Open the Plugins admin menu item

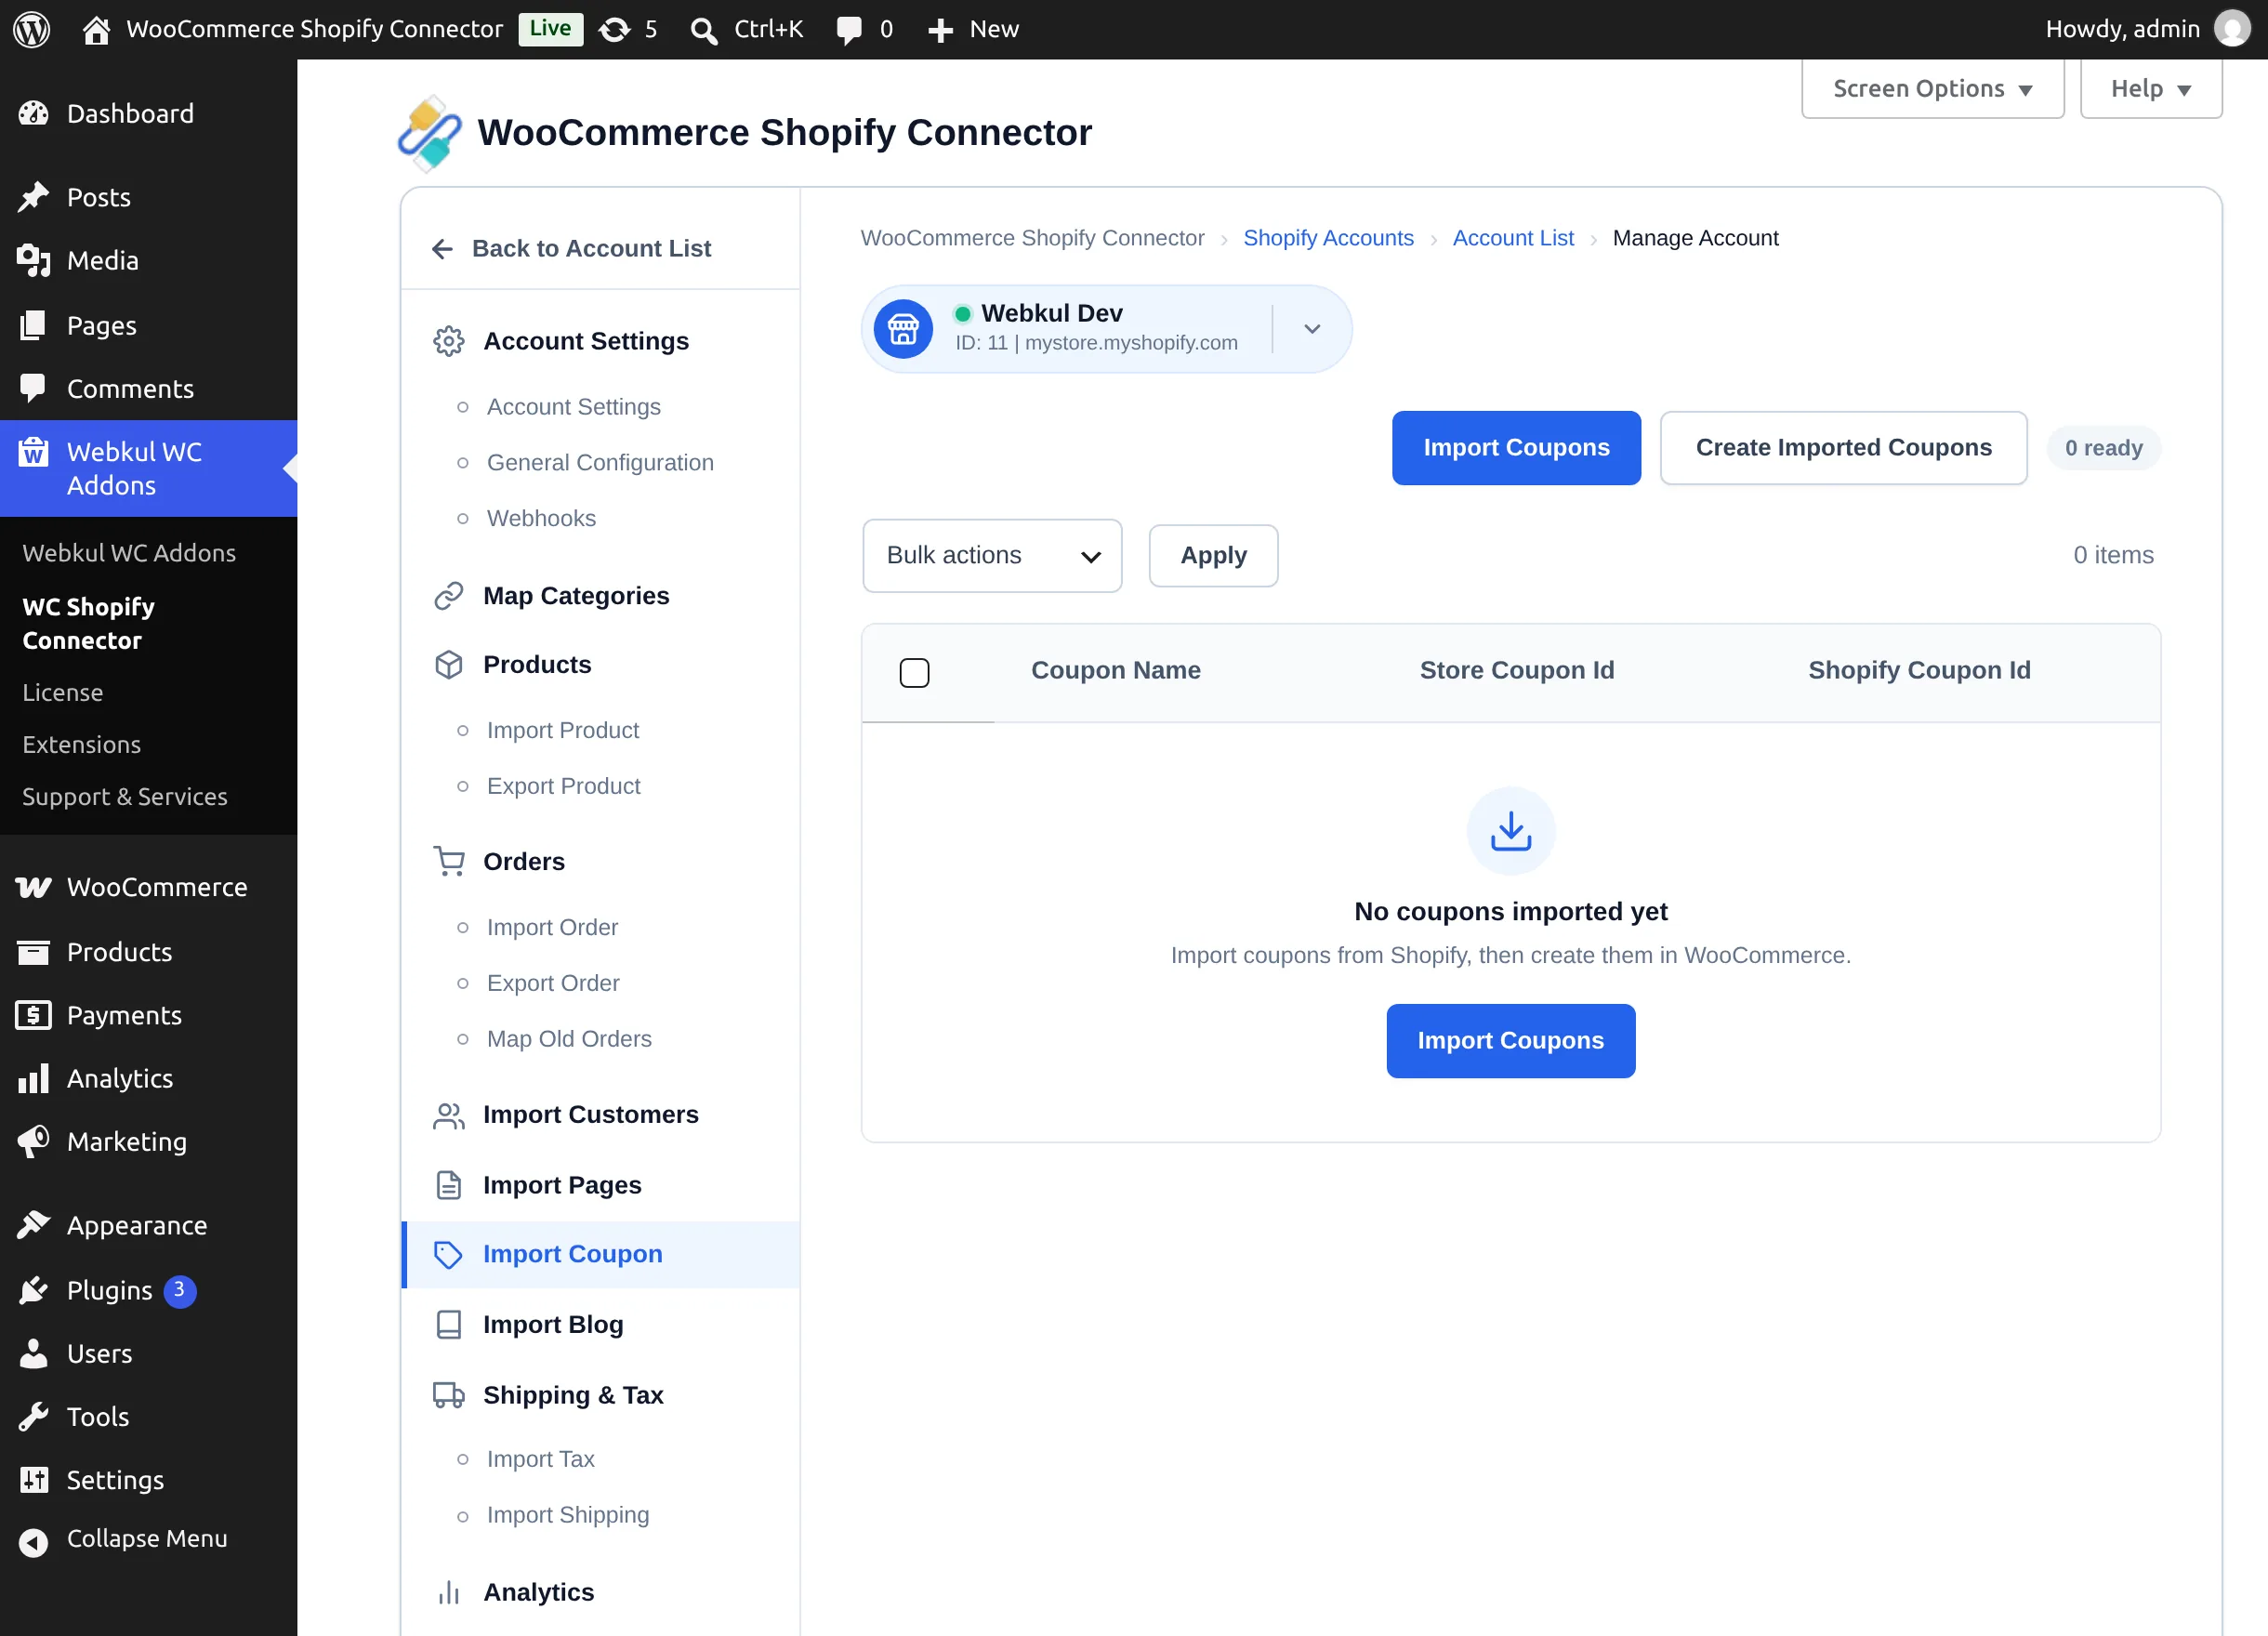149,1291
